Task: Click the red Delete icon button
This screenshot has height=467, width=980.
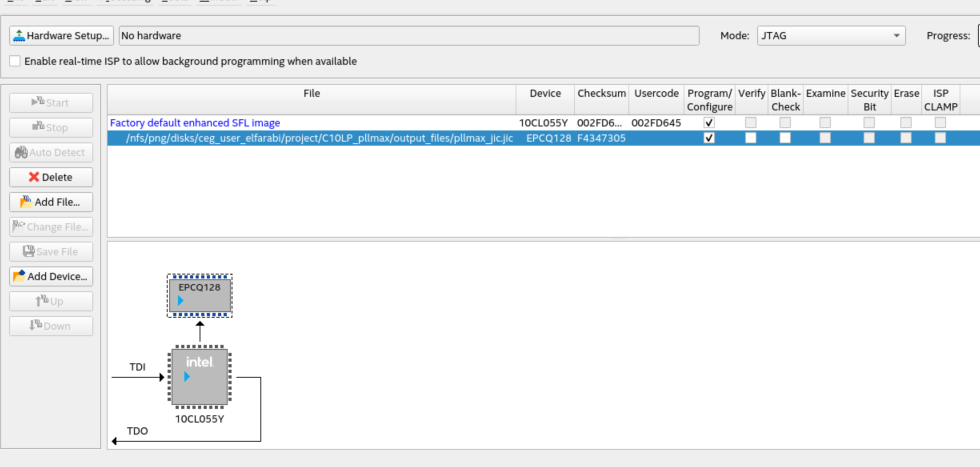Action: 51,177
